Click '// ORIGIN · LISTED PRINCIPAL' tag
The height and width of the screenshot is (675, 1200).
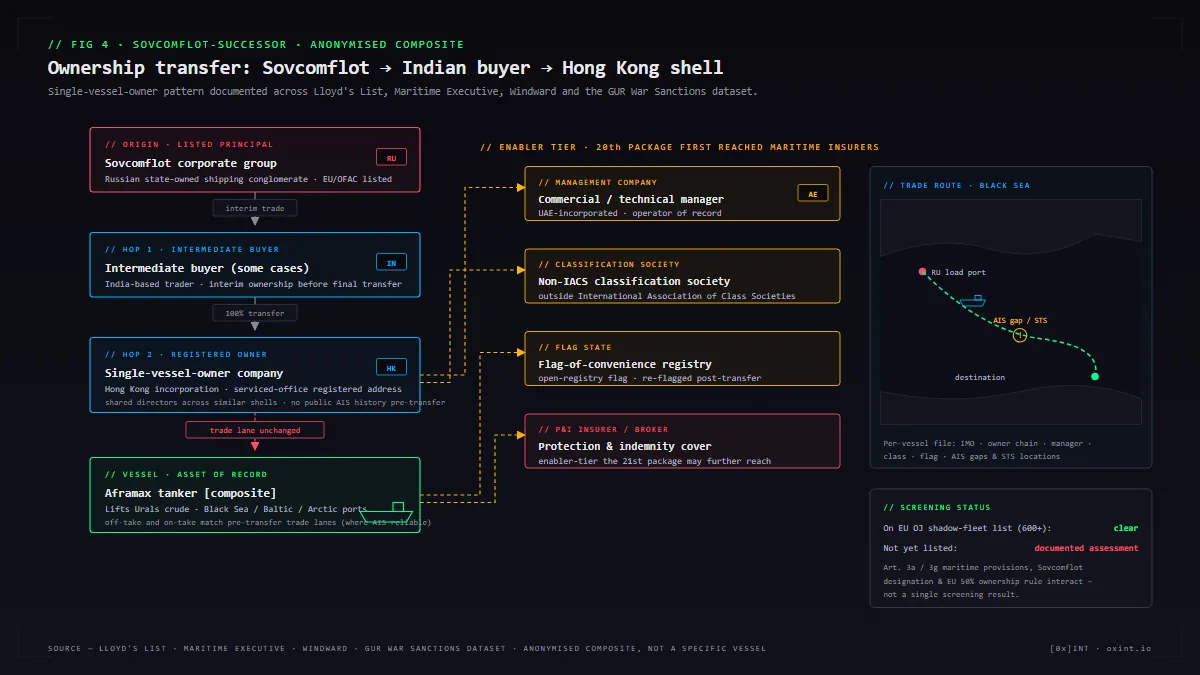point(189,144)
